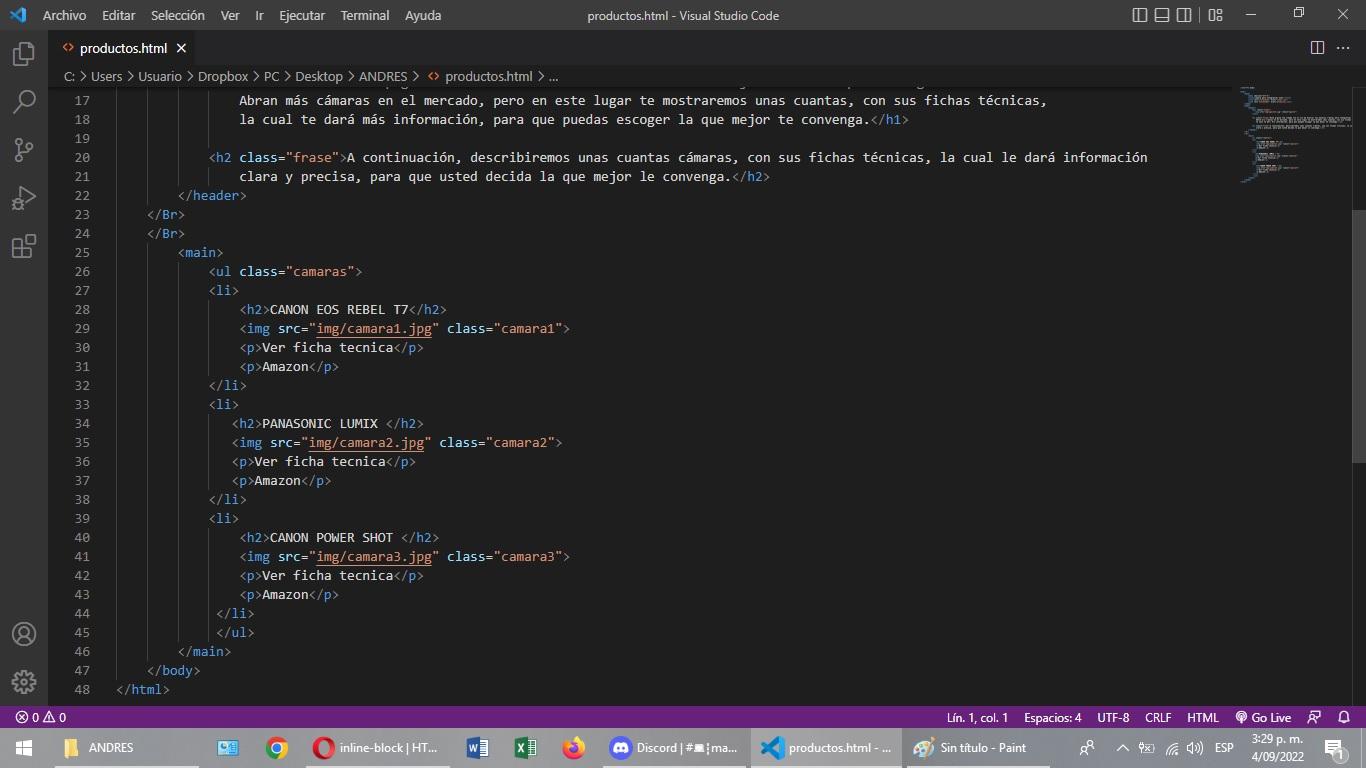Change end of line via CRLF
Screen dimensions: 1366x768
[x=1158, y=717]
